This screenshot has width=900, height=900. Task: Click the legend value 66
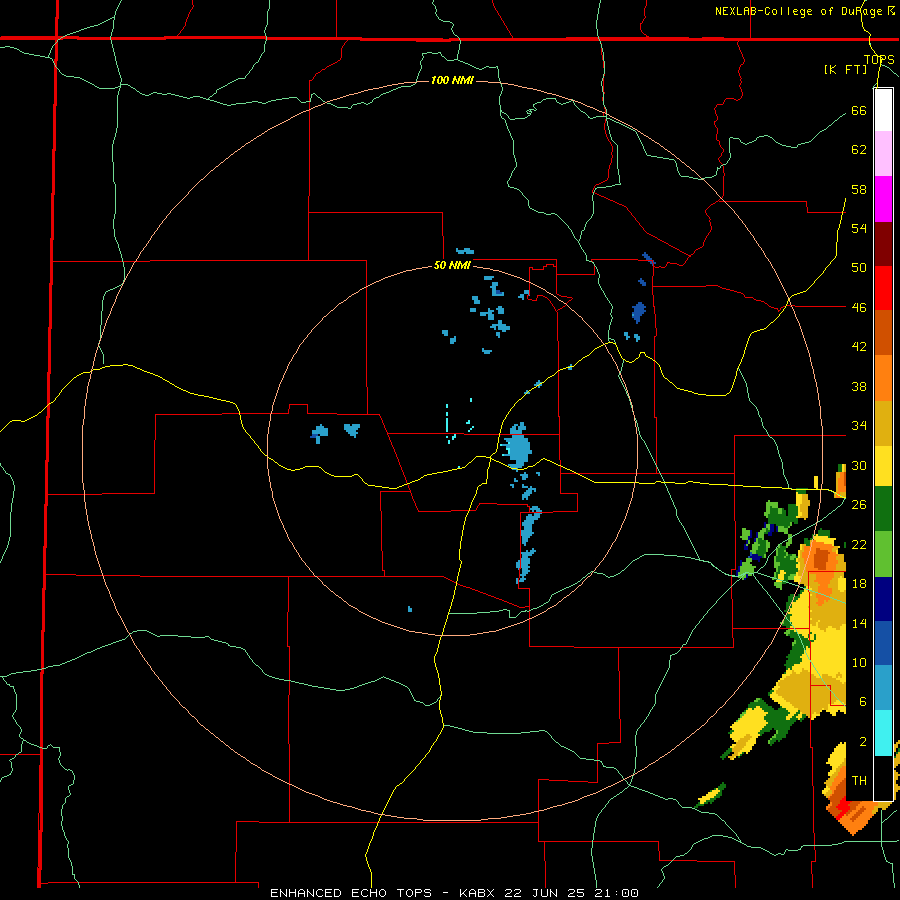(x=859, y=110)
